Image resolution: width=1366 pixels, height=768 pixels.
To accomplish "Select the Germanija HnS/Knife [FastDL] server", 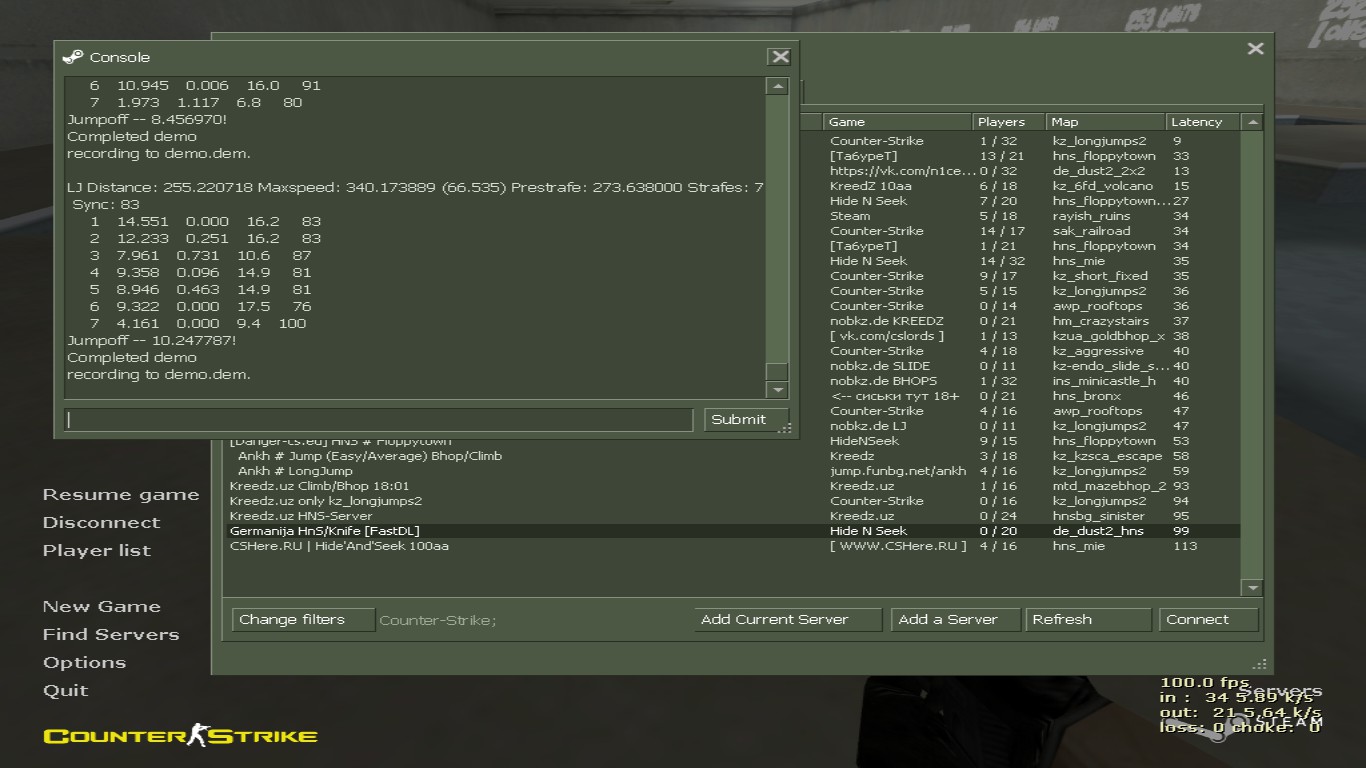I will click(x=731, y=531).
